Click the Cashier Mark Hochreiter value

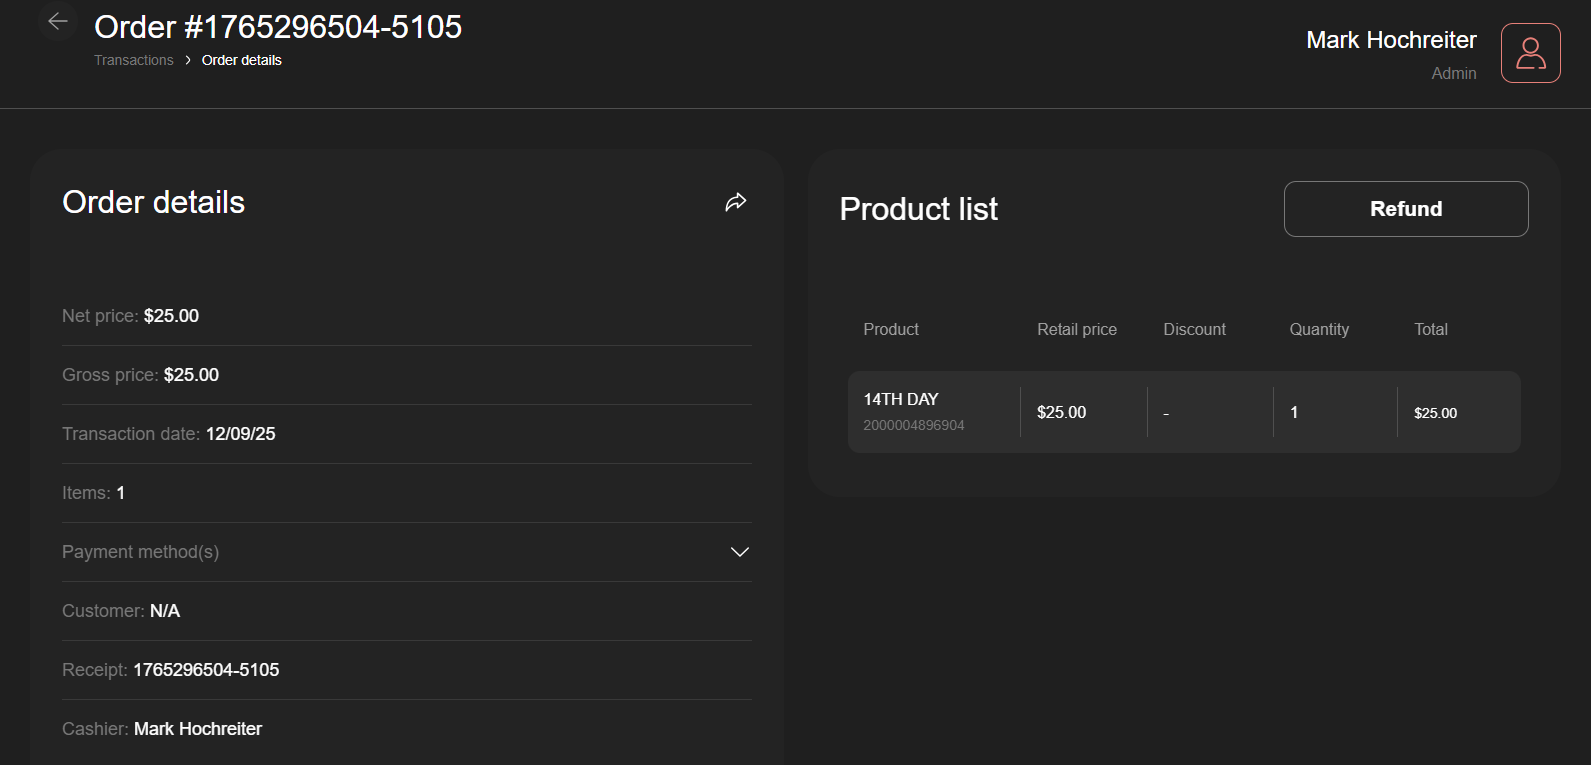198,729
